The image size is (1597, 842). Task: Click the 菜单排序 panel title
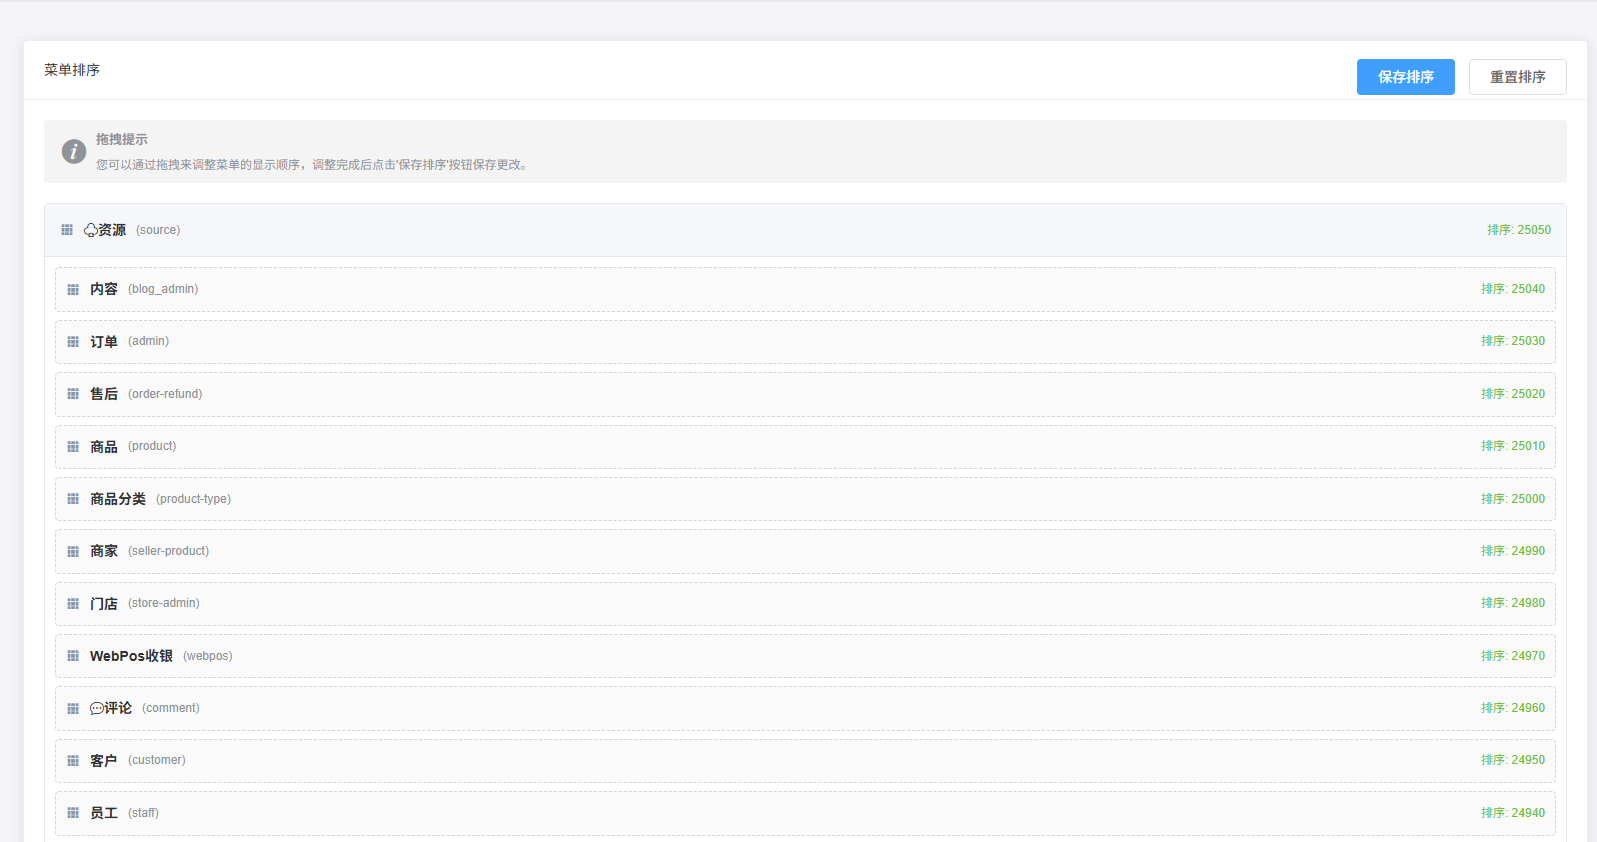72,70
